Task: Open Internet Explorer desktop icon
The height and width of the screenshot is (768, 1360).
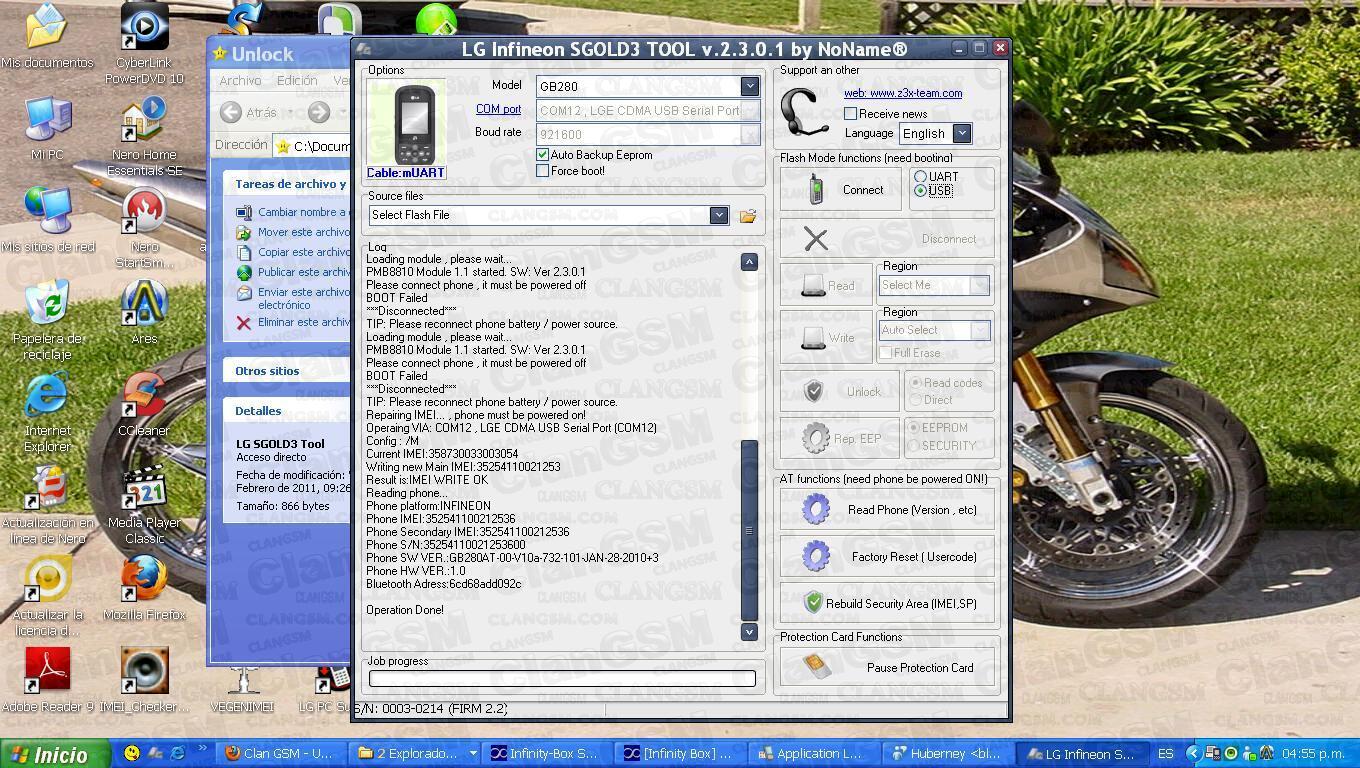Action: (47, 413)
